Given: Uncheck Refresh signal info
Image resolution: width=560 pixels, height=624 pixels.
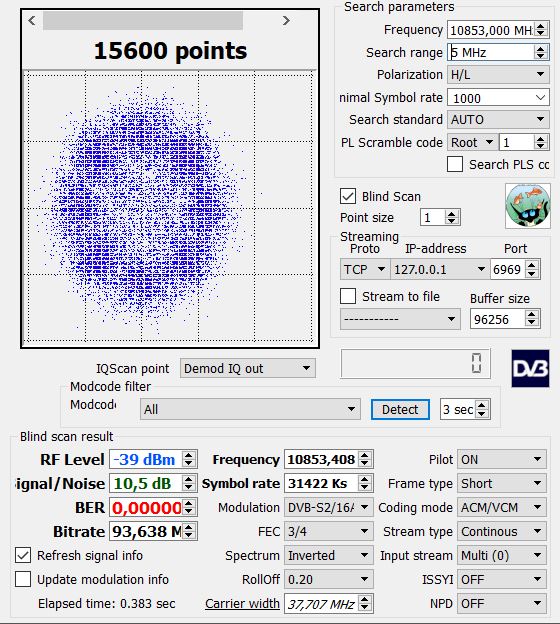Looking at the screenshot, I should click(23, 555).
